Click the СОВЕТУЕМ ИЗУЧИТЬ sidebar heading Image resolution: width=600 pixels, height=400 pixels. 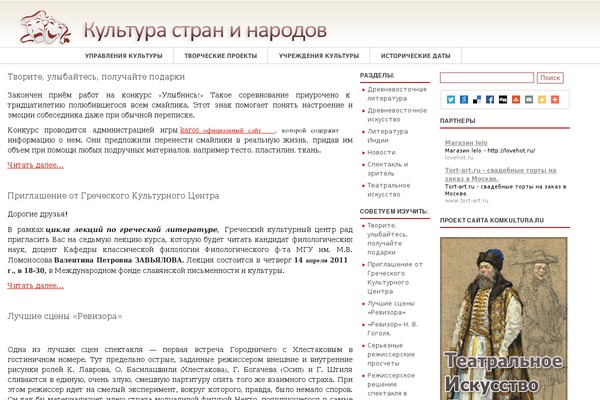pos(394,211)
